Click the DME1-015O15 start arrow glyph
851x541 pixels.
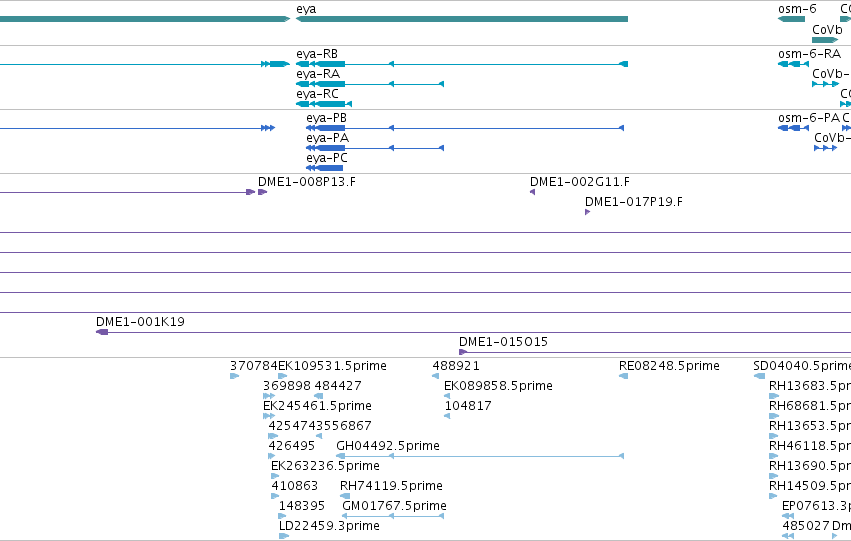(x=463, y=352)
